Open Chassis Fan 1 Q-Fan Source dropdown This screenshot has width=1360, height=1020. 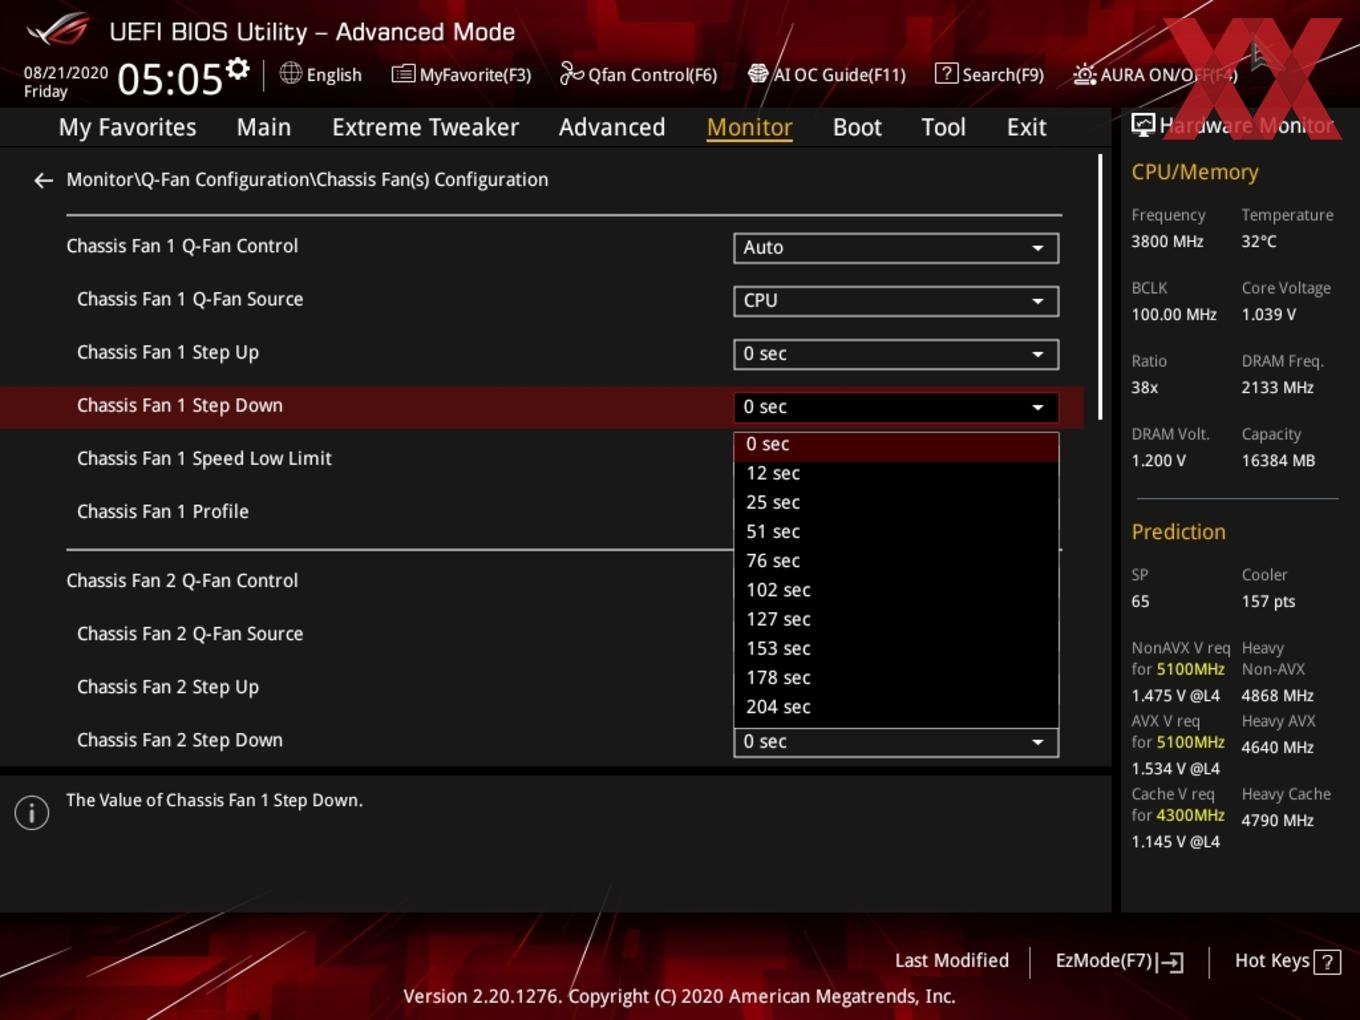click(x=896, y=301)
